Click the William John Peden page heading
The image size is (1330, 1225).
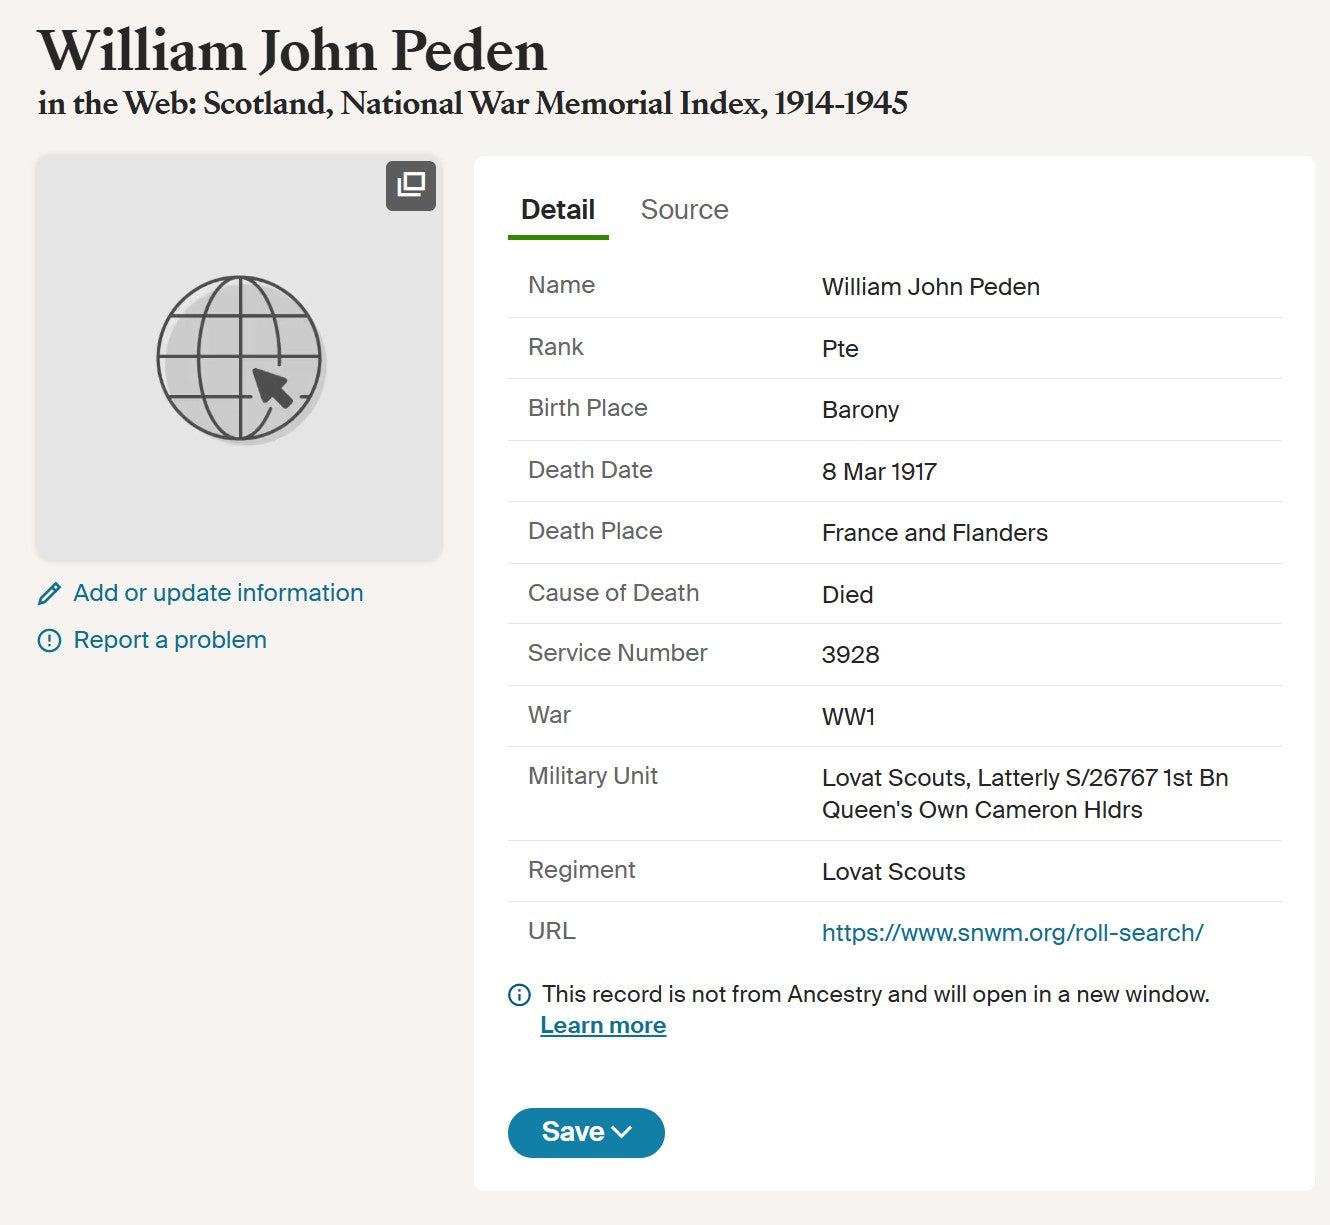[x=292, y=51]
